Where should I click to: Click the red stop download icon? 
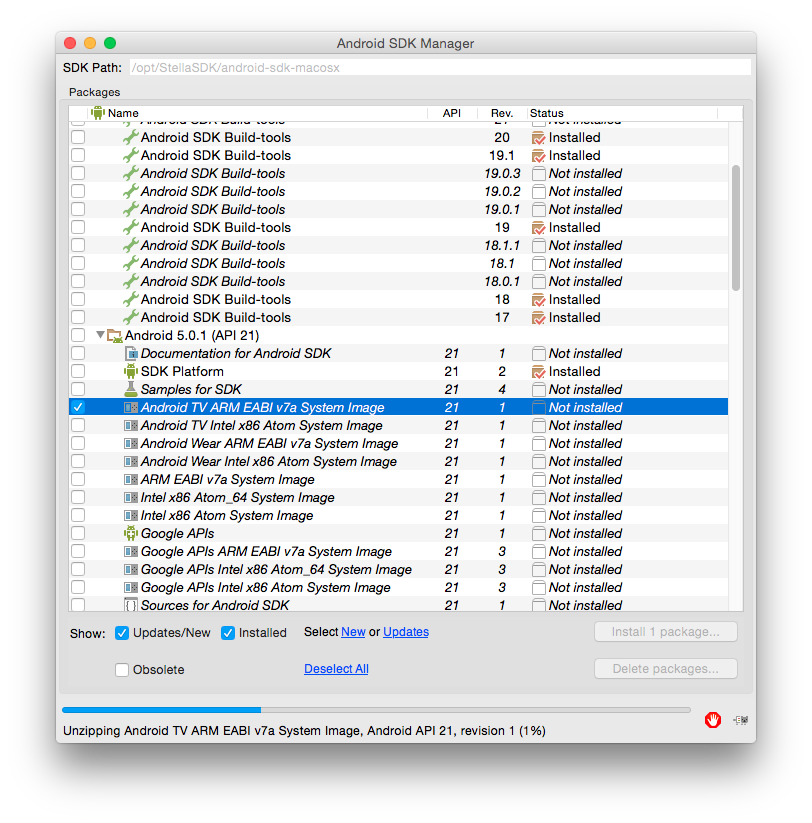tap(712, 720)
